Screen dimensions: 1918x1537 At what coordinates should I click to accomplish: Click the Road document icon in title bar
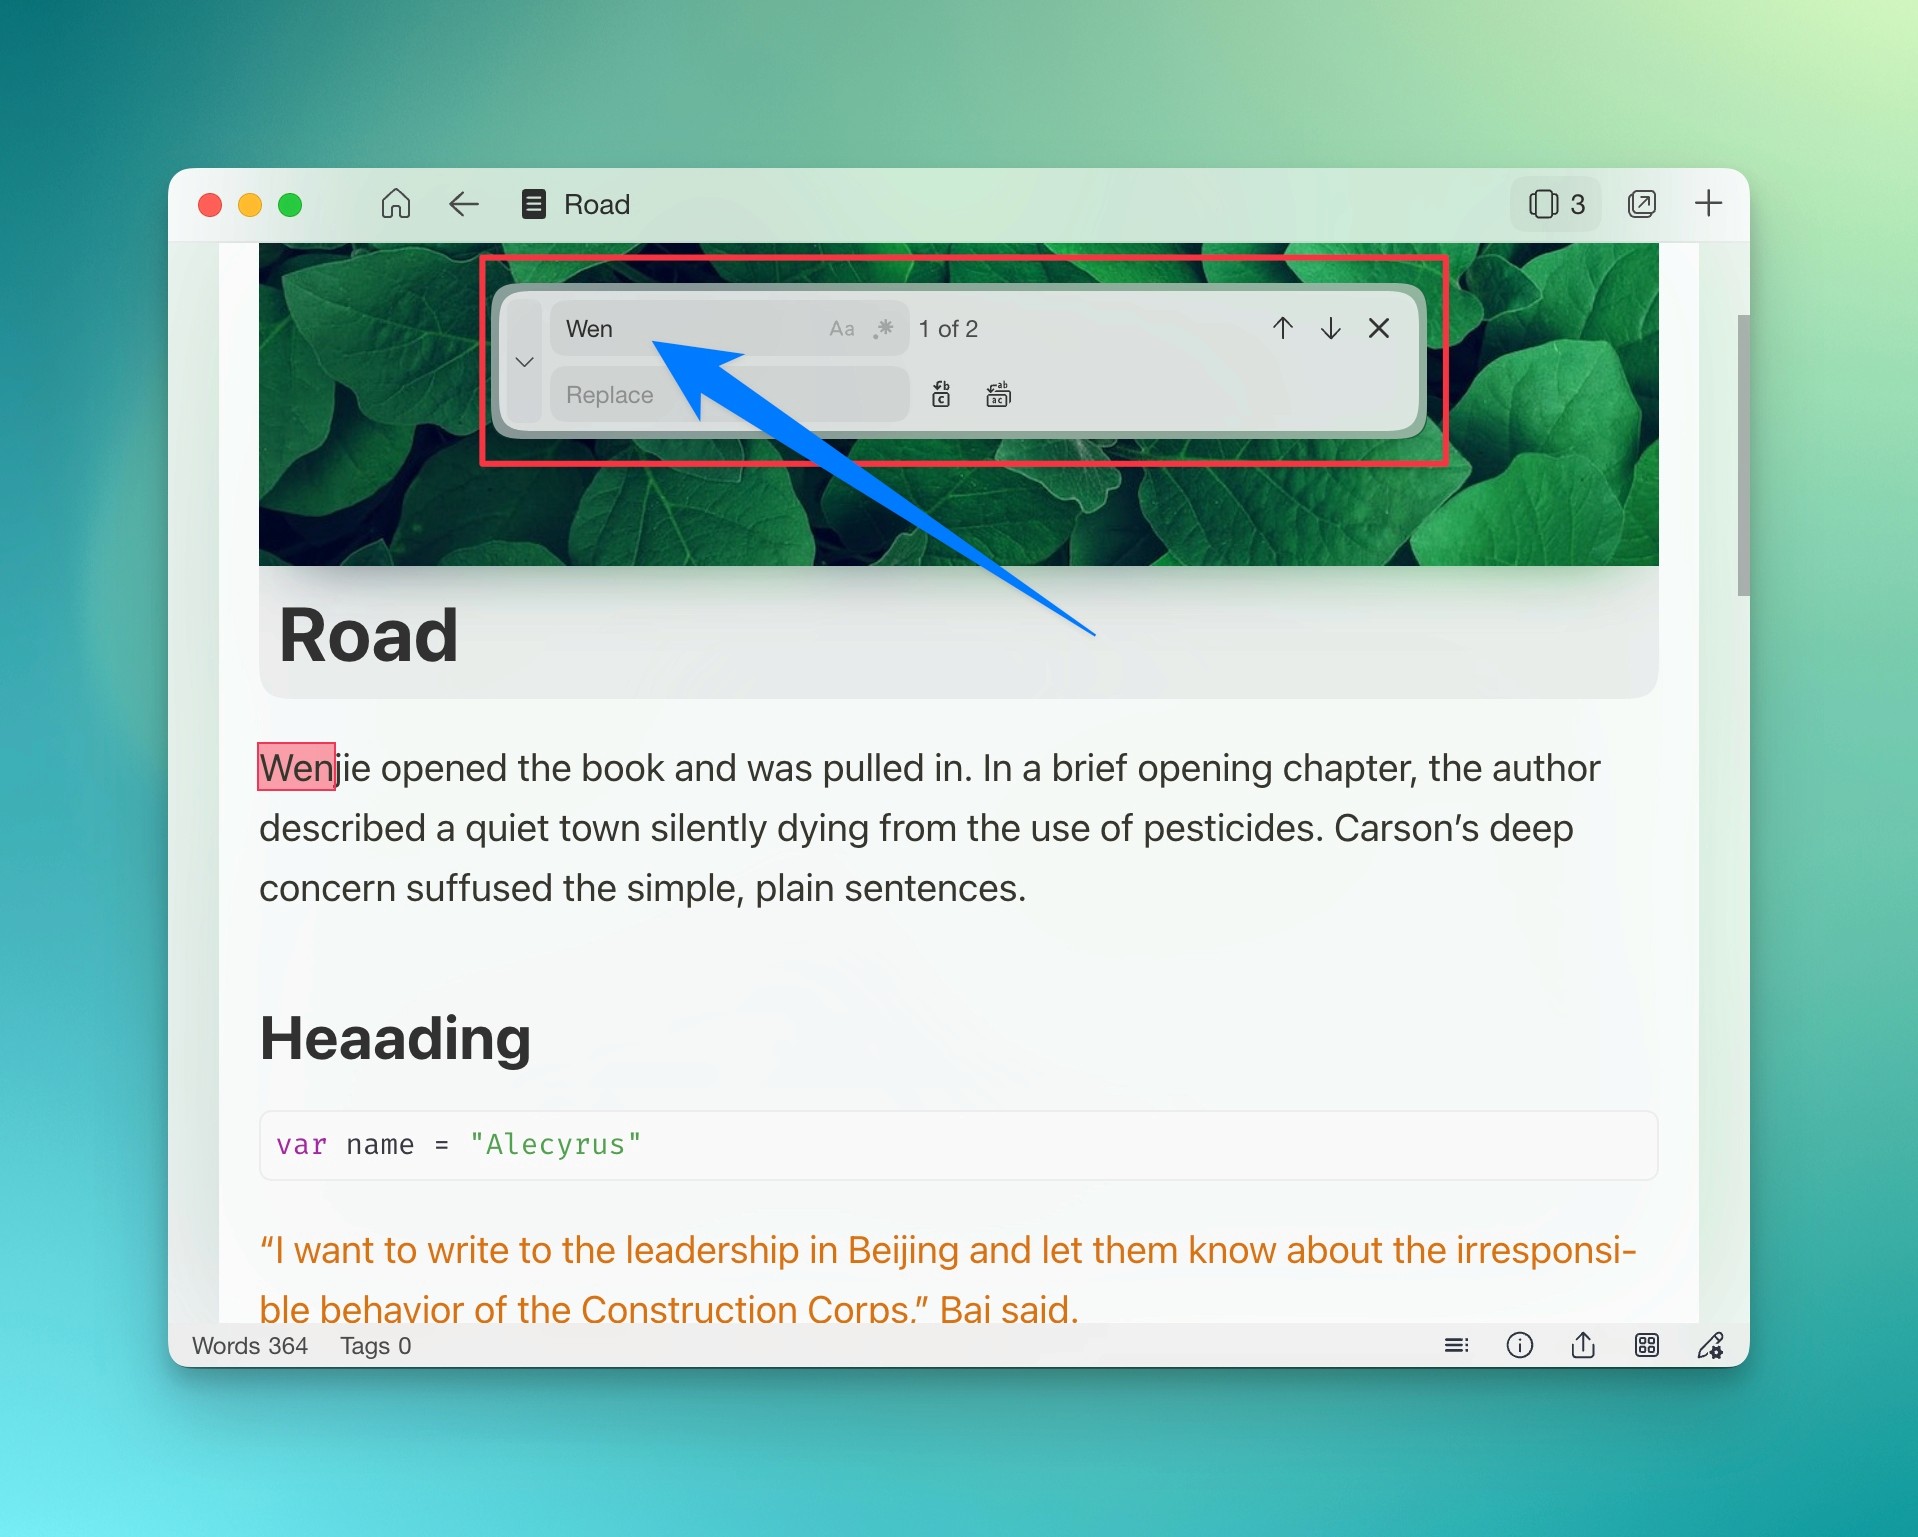tap(533, 204)
